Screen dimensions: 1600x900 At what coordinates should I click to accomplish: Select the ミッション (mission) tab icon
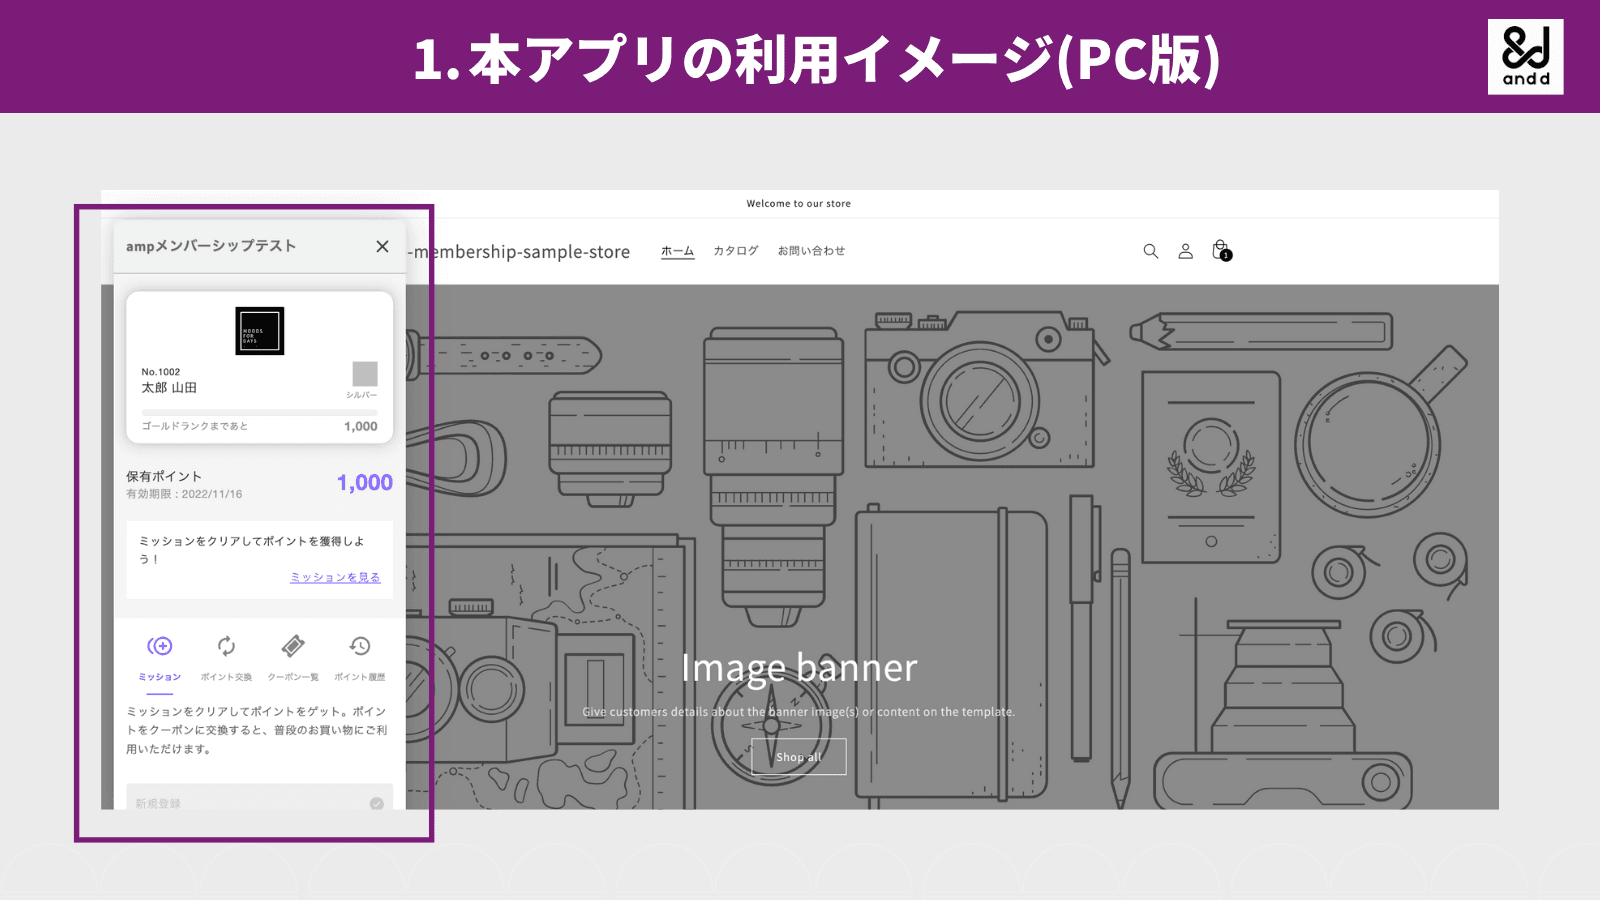(159, 646)
